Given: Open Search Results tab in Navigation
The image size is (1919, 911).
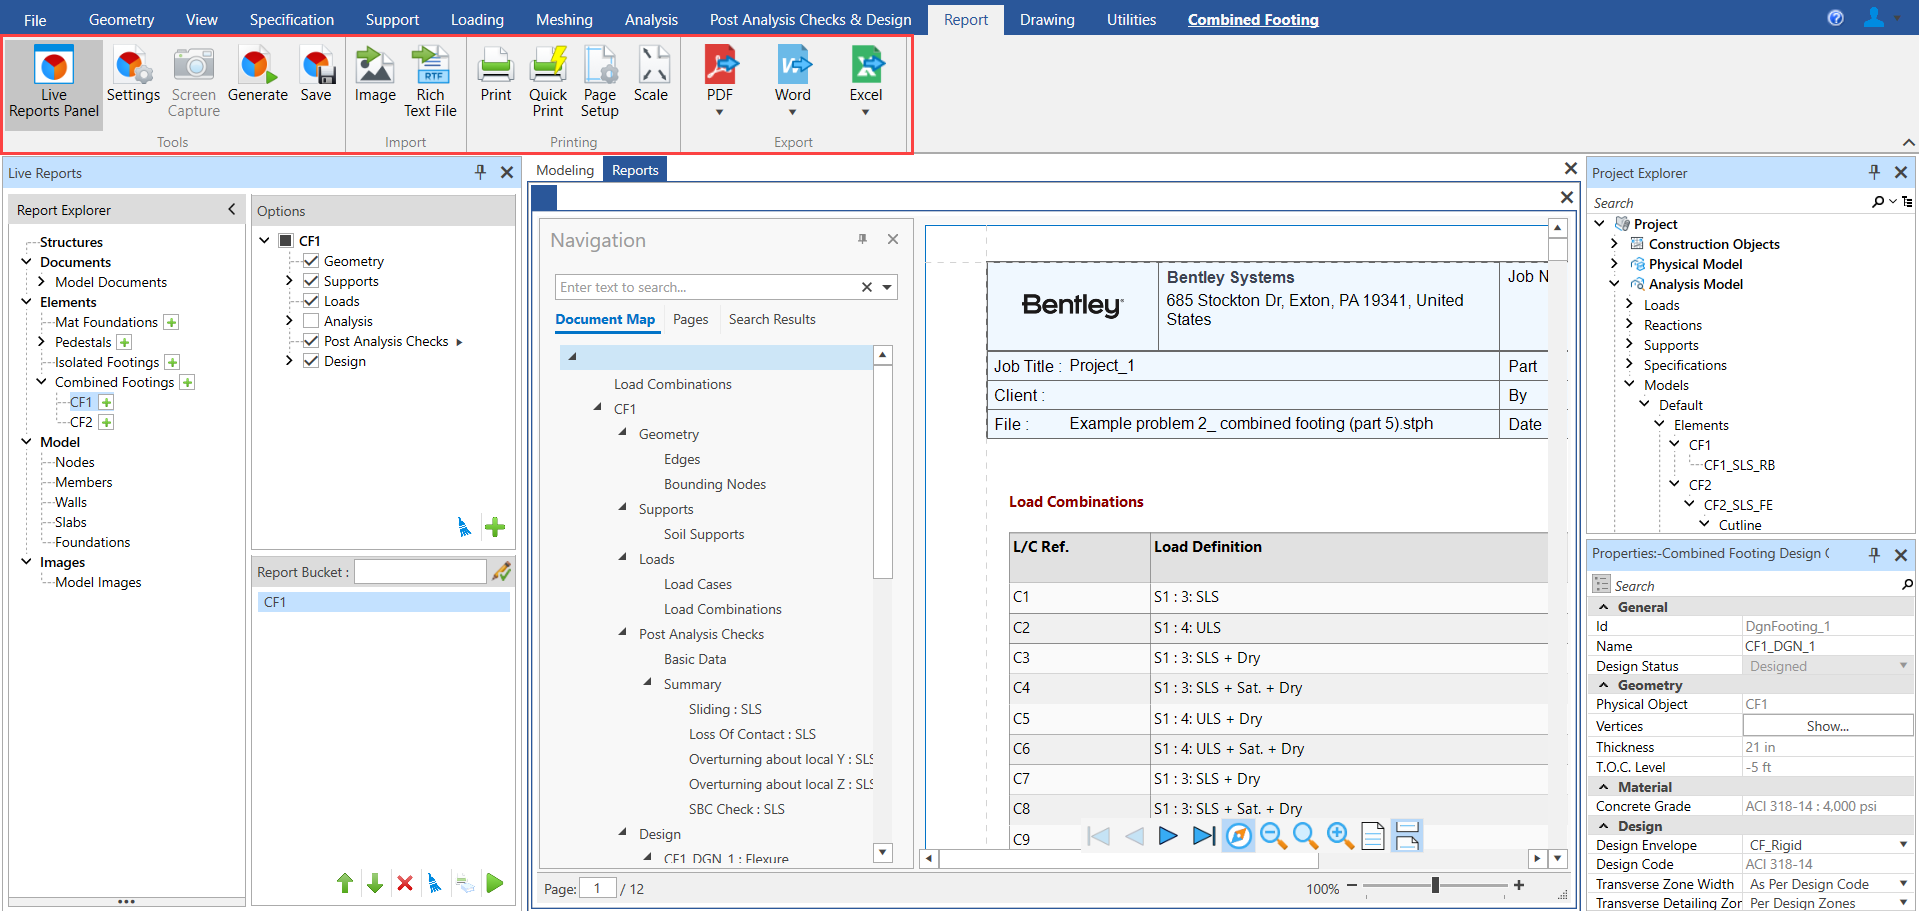Looking at the screenshot, I should (x=772, y=319).
